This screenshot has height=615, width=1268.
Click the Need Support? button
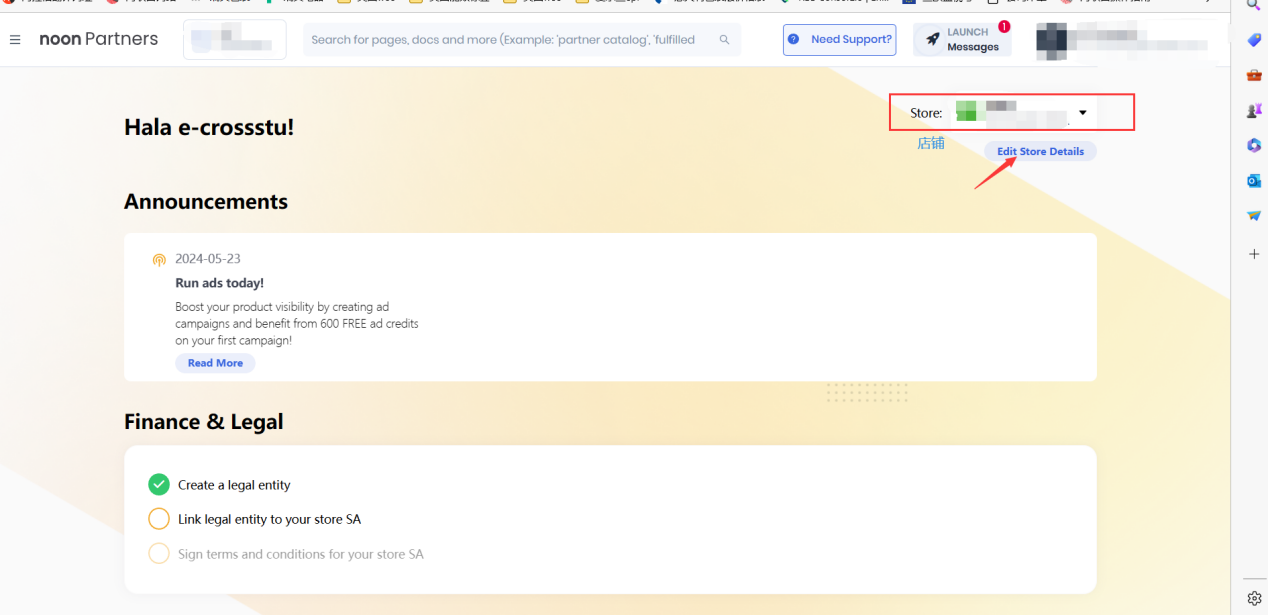click(x=840, y=40)
